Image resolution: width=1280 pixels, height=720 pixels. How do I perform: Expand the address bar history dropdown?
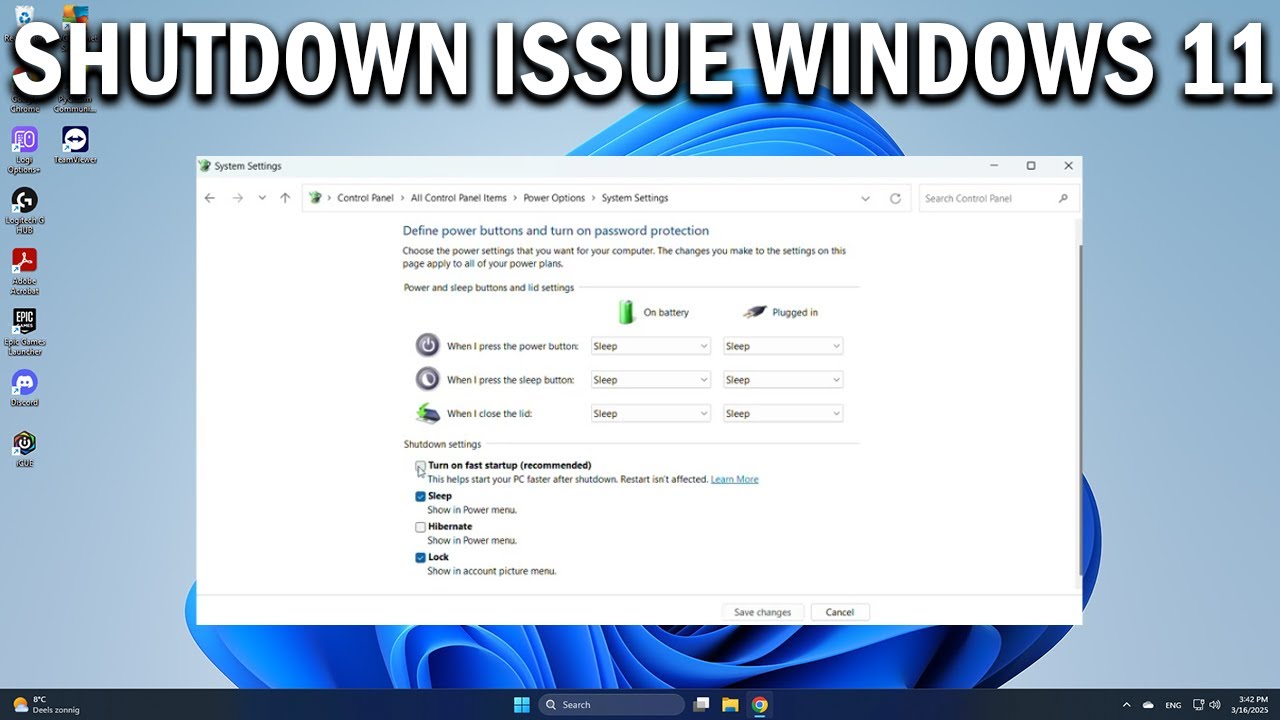tap(865, 198)
